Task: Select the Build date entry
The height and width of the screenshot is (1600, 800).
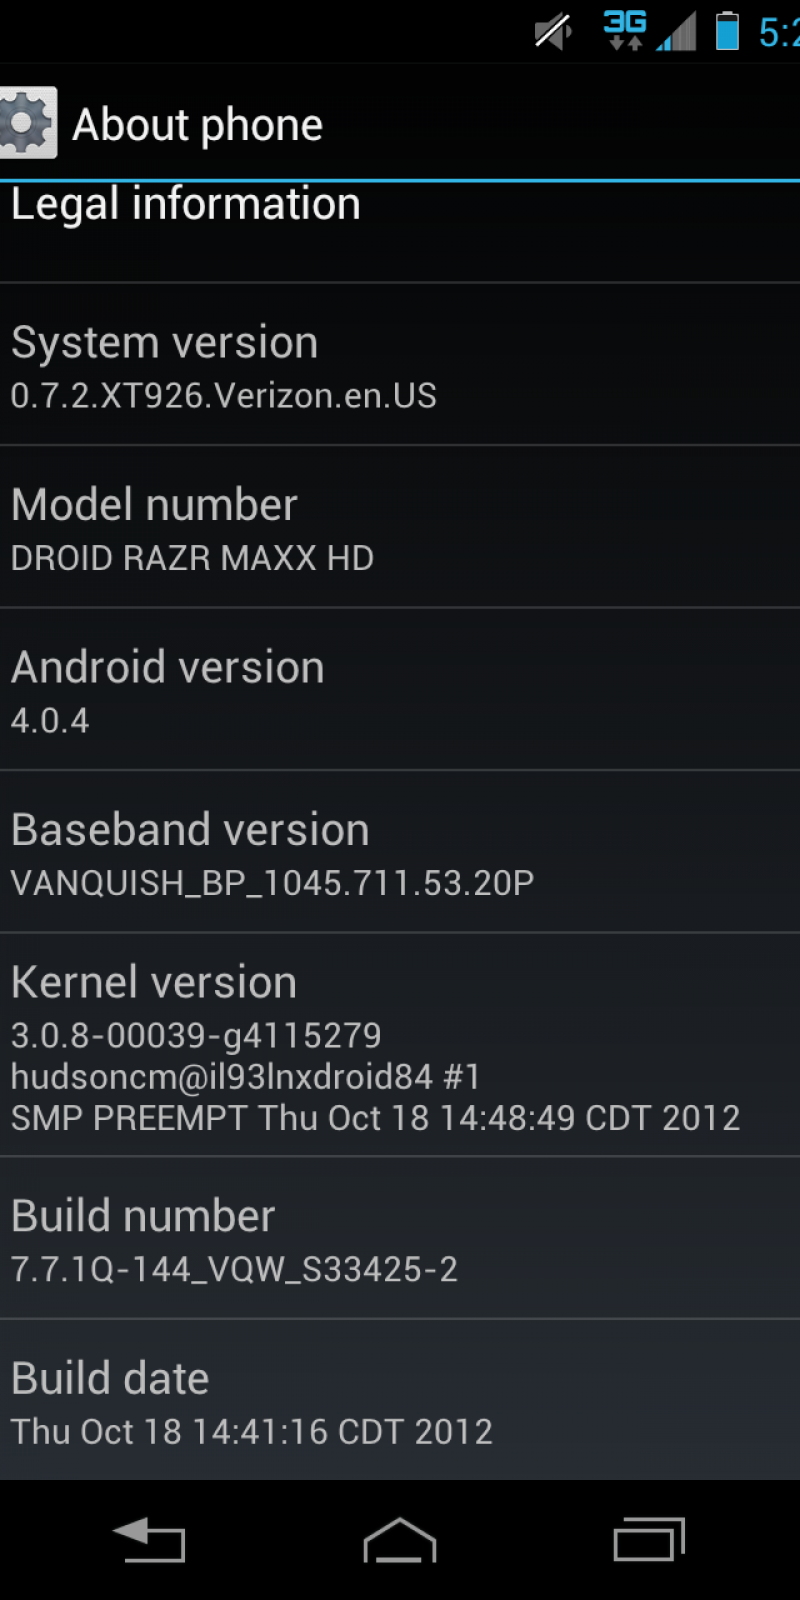Action: pyautogui.click(x=400, y=1400)
